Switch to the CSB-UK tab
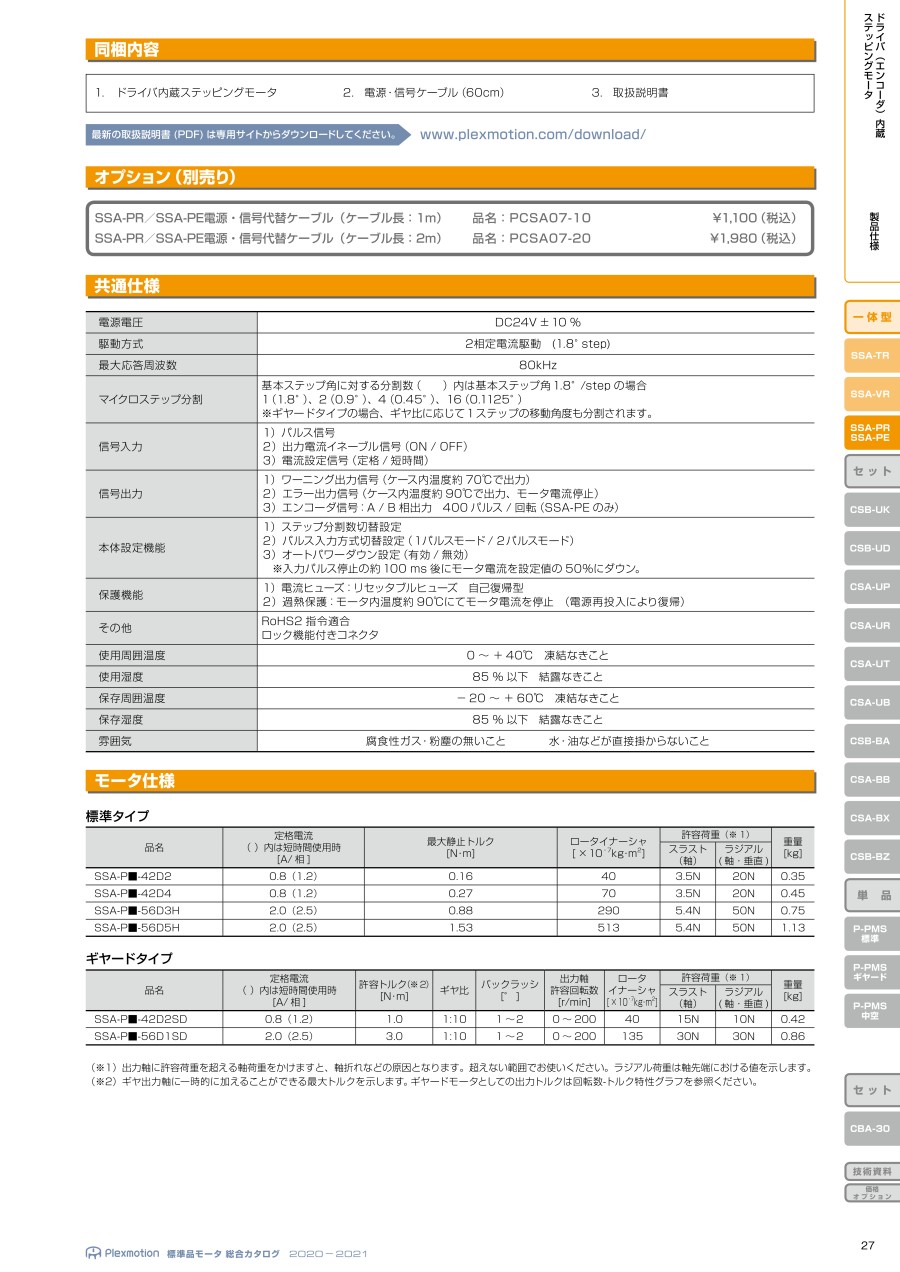This screenshot has height=1272, width=900. pos(870,510)
